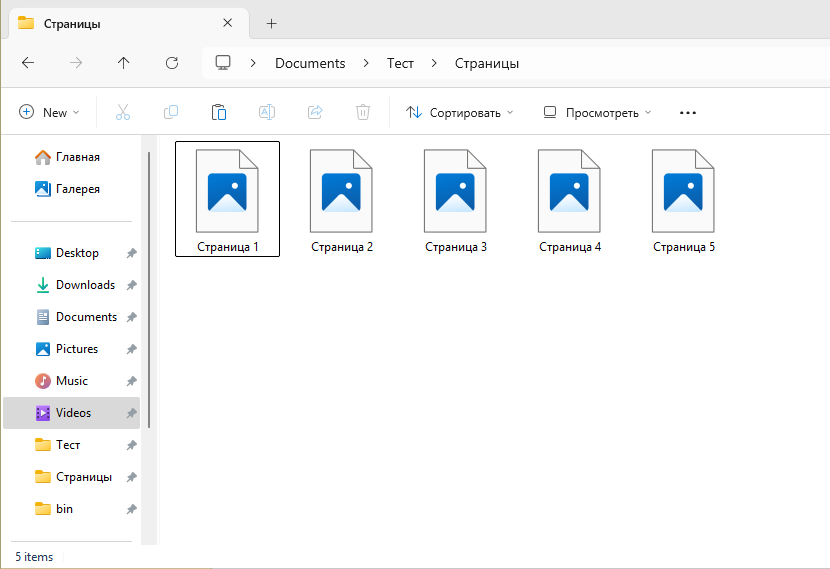Open the three-dots See more menu

click(687, 112)
